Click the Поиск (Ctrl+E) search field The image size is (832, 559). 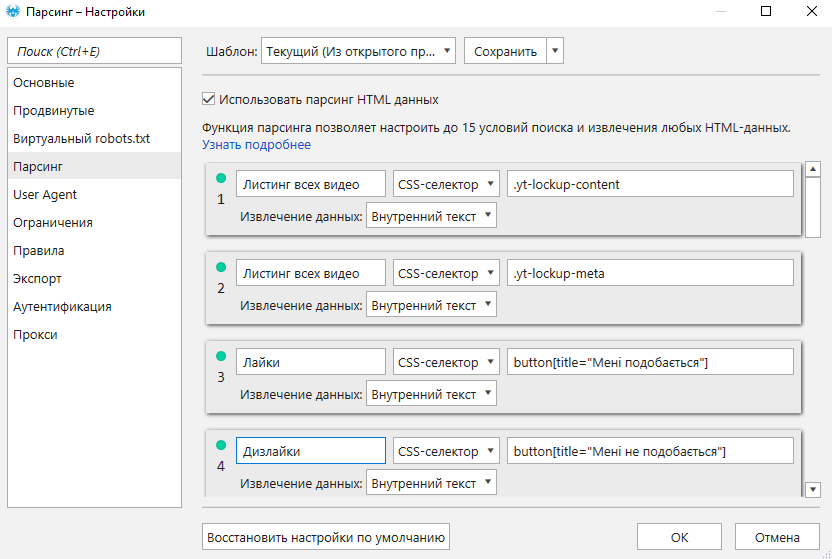coord(94,51)
